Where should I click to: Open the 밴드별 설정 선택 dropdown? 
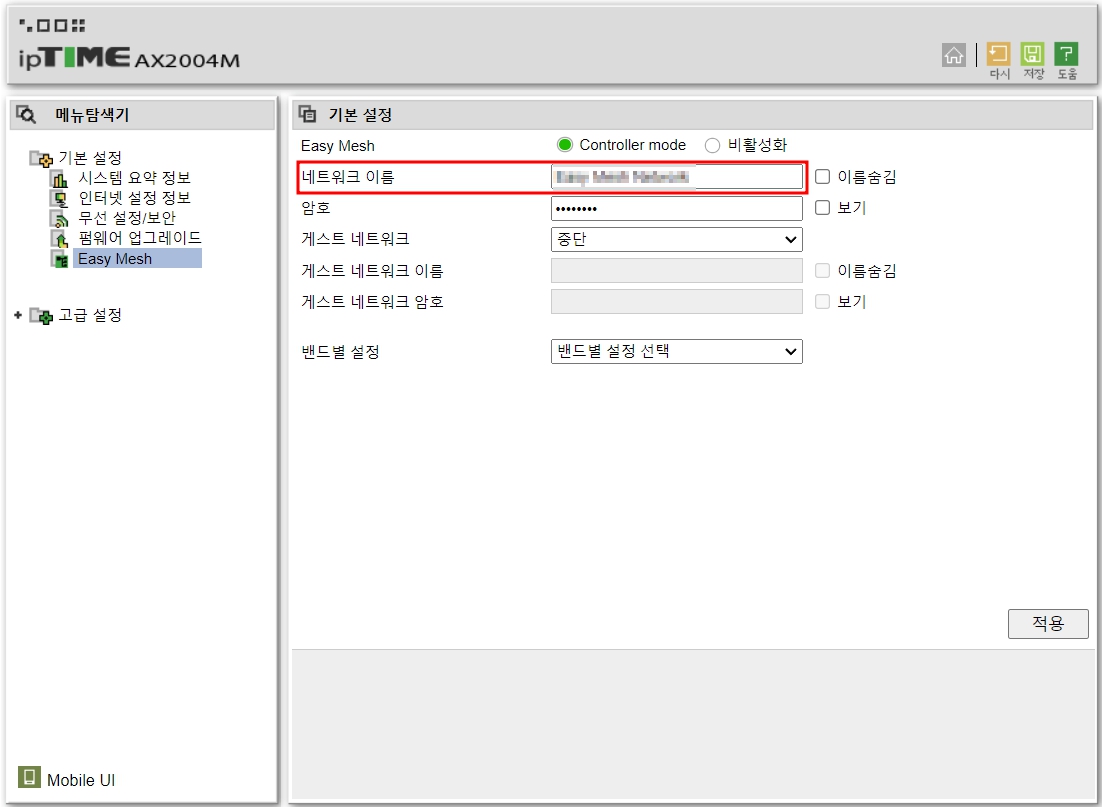click(677, 351)
